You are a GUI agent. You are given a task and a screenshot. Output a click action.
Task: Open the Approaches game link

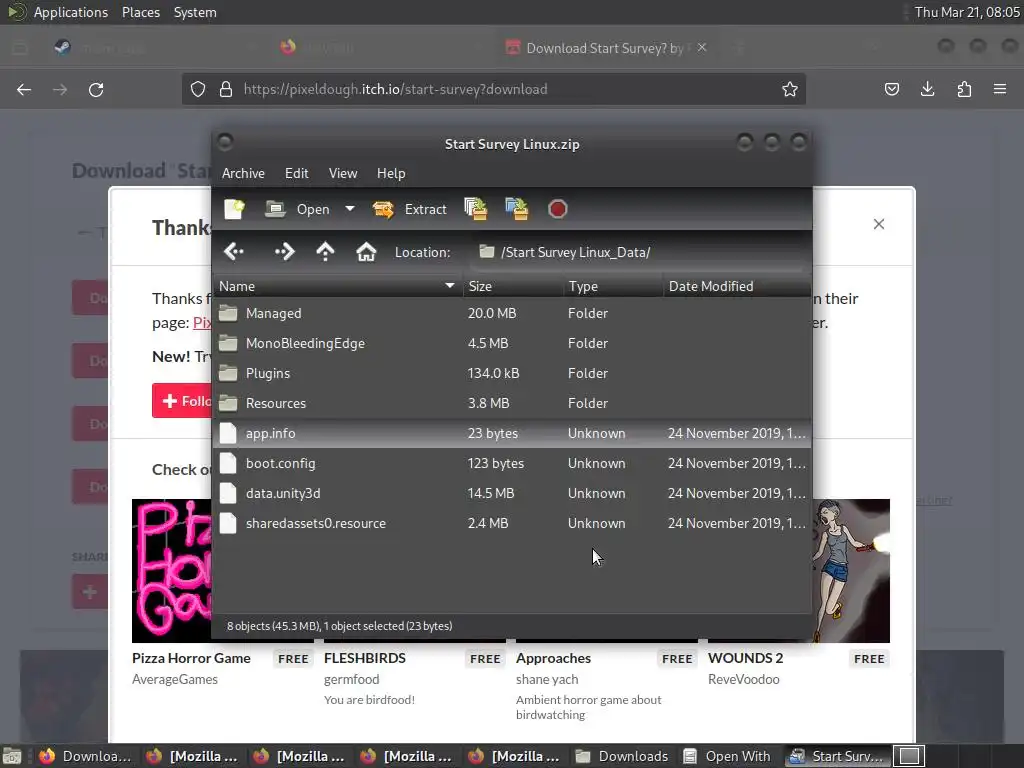[553, 658]
